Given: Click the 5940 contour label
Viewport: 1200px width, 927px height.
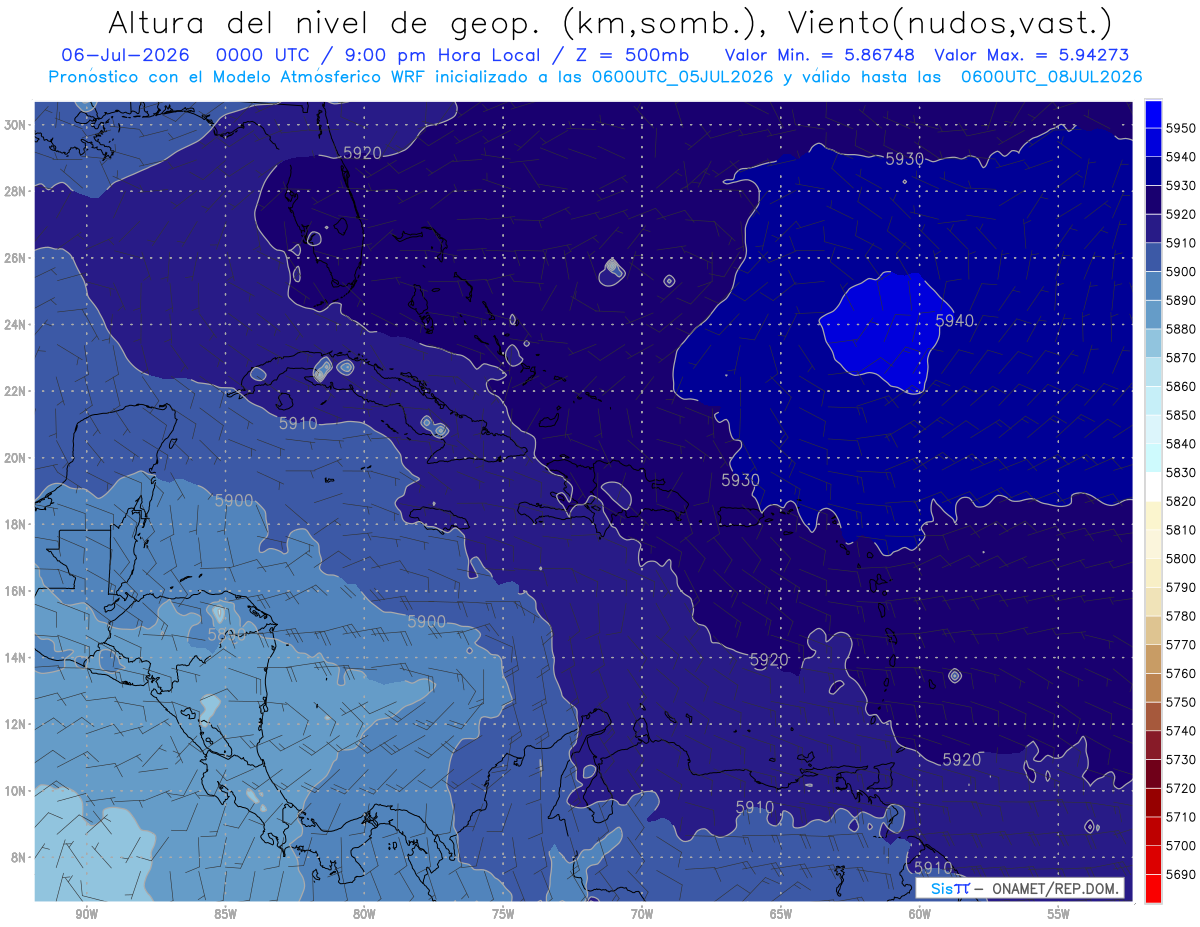Looking at the screenshot, I should point(955,320).
